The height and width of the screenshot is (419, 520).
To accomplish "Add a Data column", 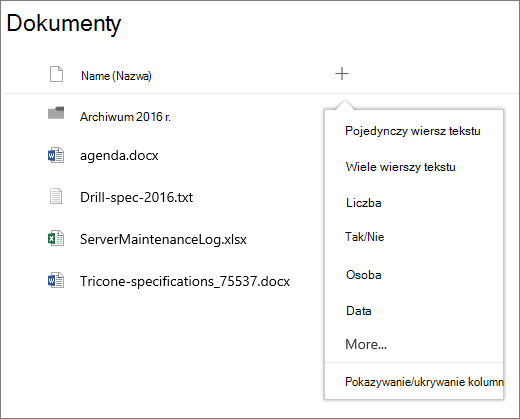I will 359,311.
